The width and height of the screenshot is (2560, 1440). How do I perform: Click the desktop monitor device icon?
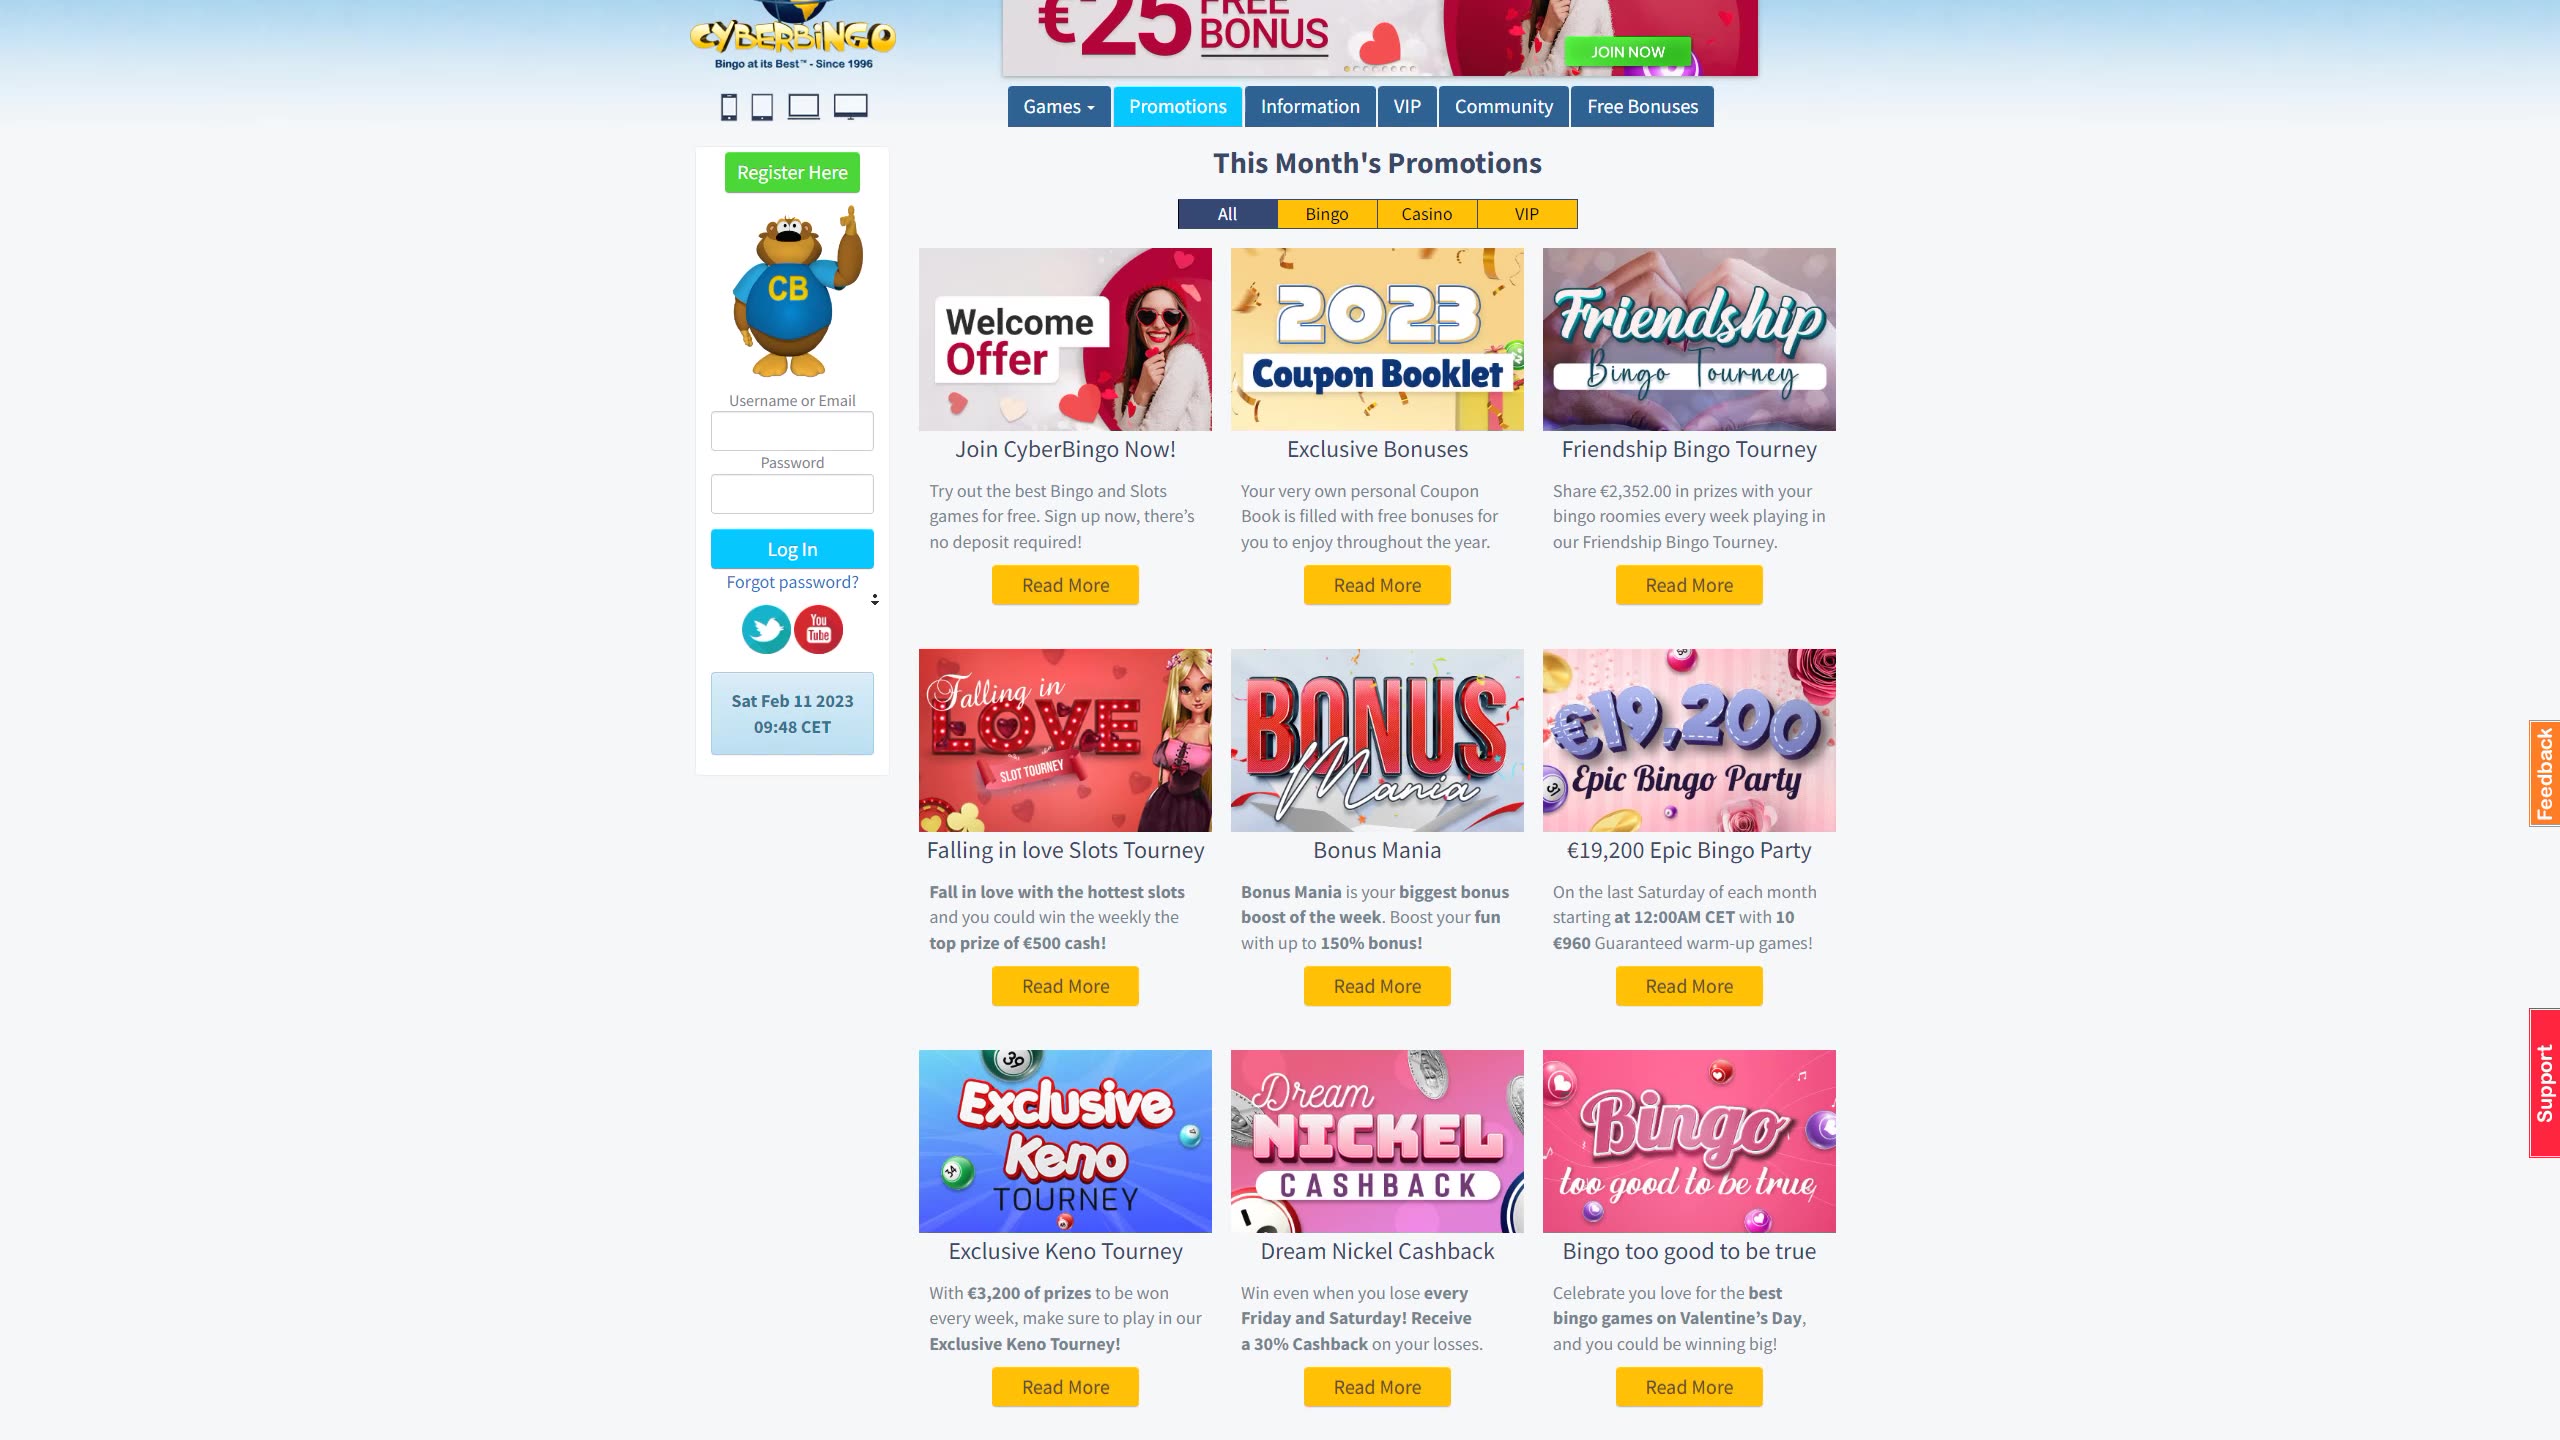[x=851, y=107]
